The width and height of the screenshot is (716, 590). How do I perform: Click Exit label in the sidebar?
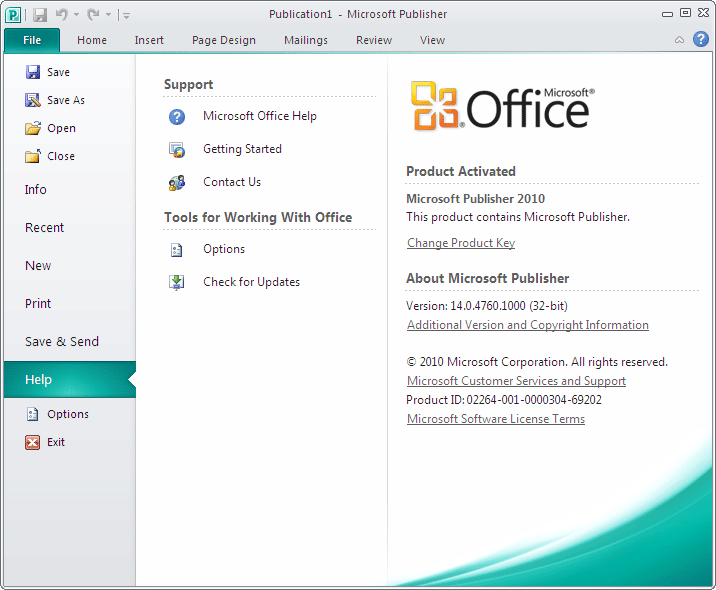click(x=56, y=442)
